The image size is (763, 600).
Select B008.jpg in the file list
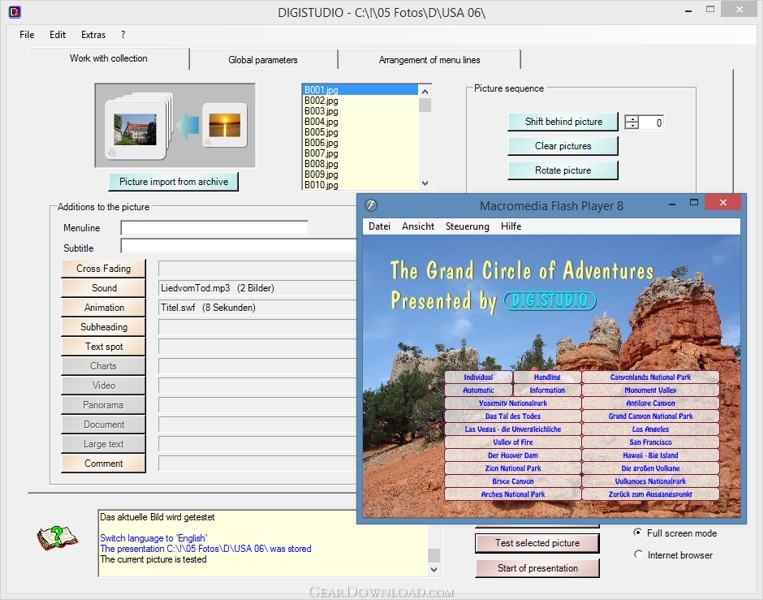pos(360,164)
